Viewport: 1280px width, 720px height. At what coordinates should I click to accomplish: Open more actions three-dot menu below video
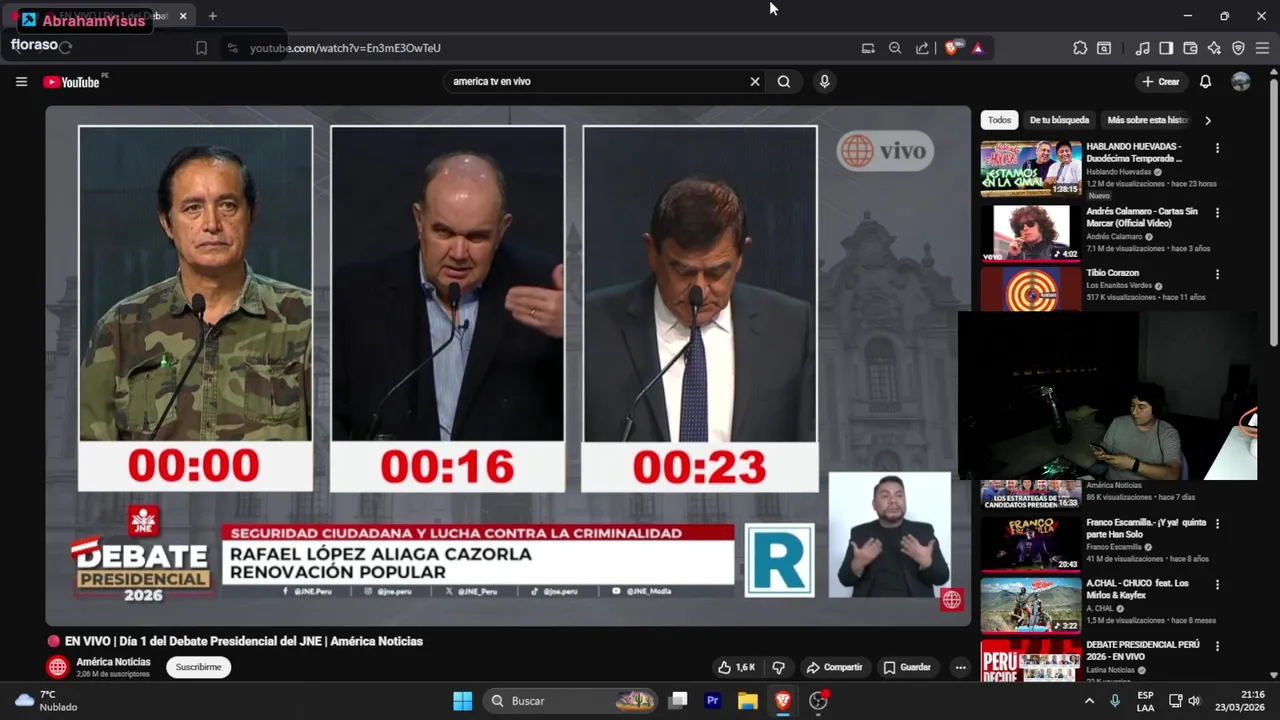pyautogui.click(x=960, y=667)
